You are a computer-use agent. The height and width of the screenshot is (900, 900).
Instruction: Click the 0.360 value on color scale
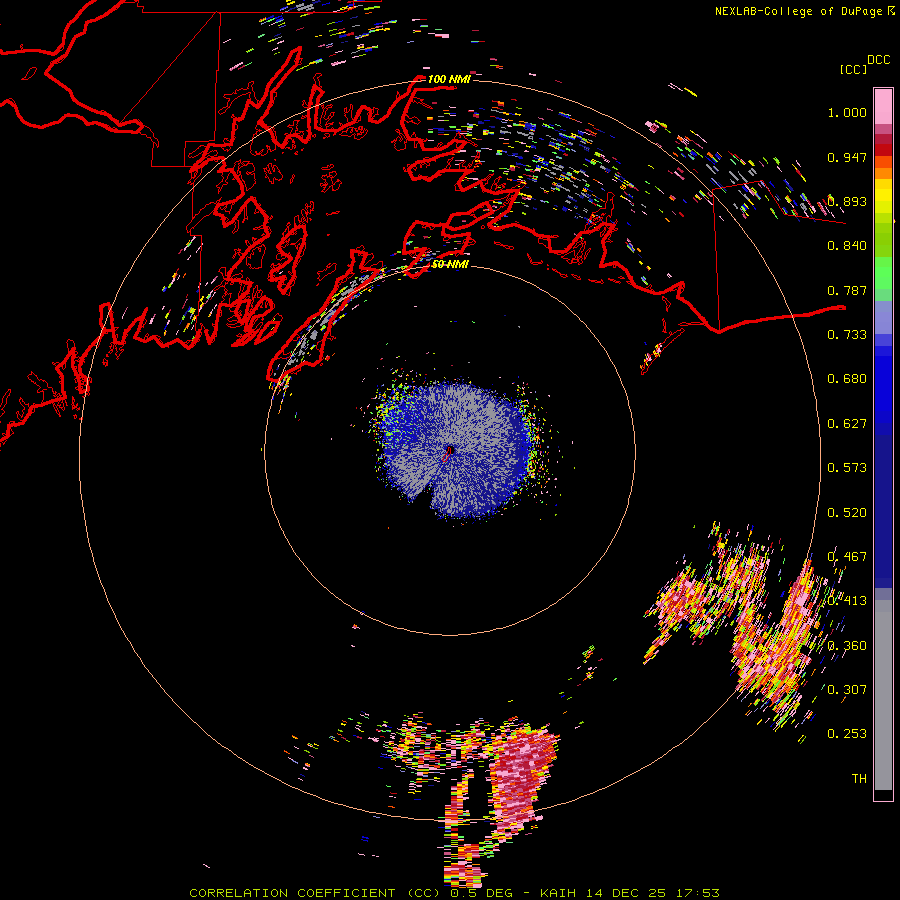coord(847,646)
